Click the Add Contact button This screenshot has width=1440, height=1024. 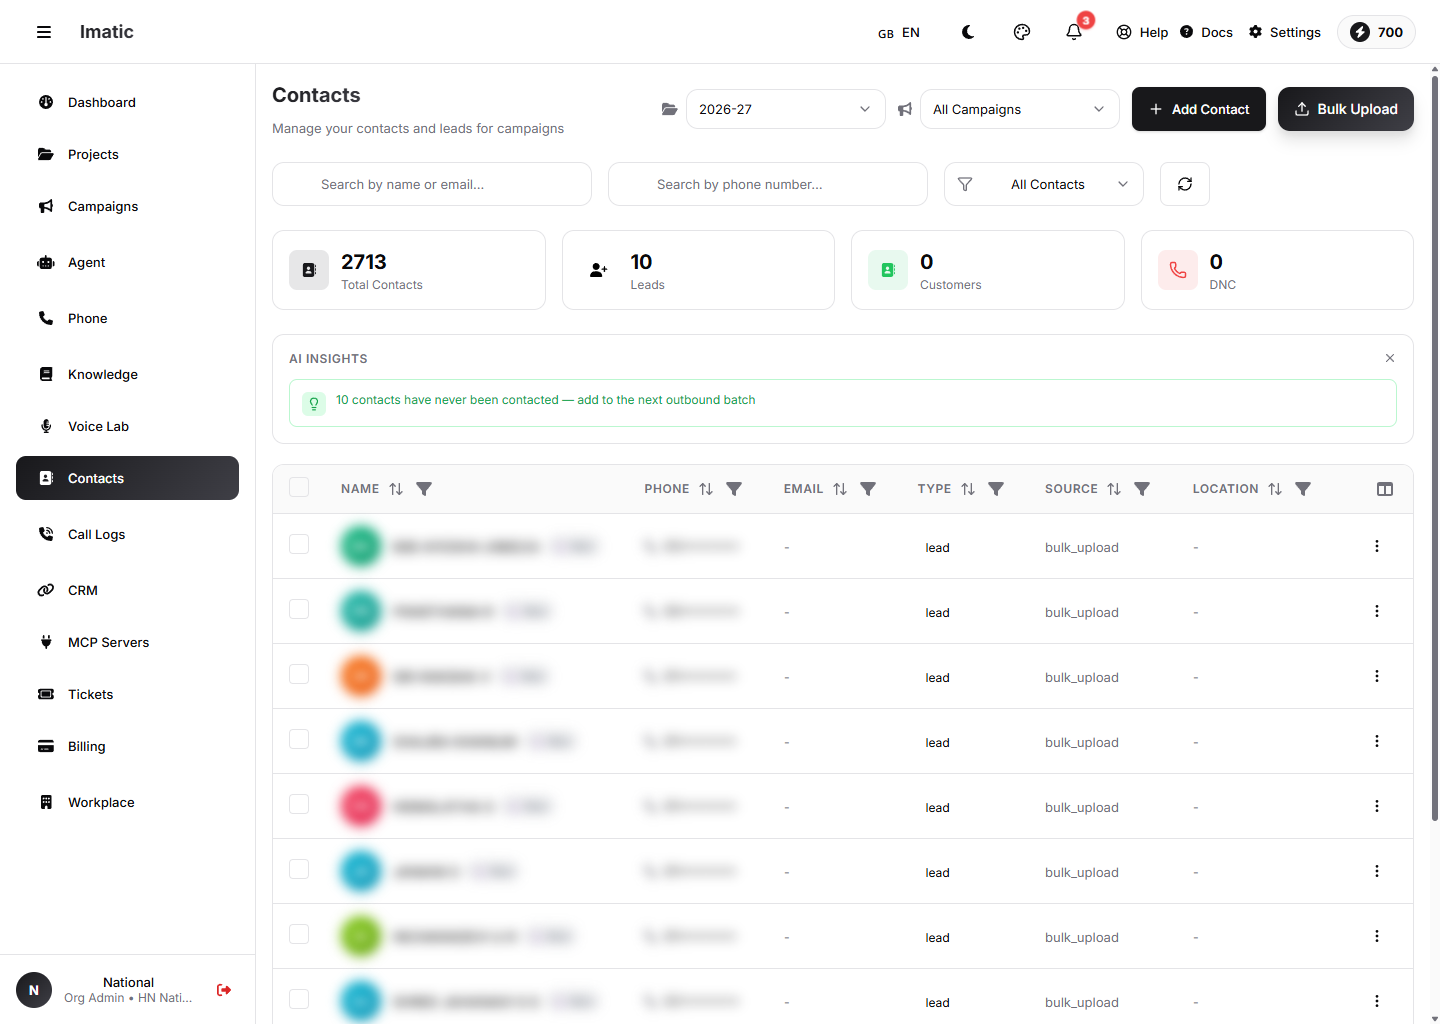[1199, 109]
